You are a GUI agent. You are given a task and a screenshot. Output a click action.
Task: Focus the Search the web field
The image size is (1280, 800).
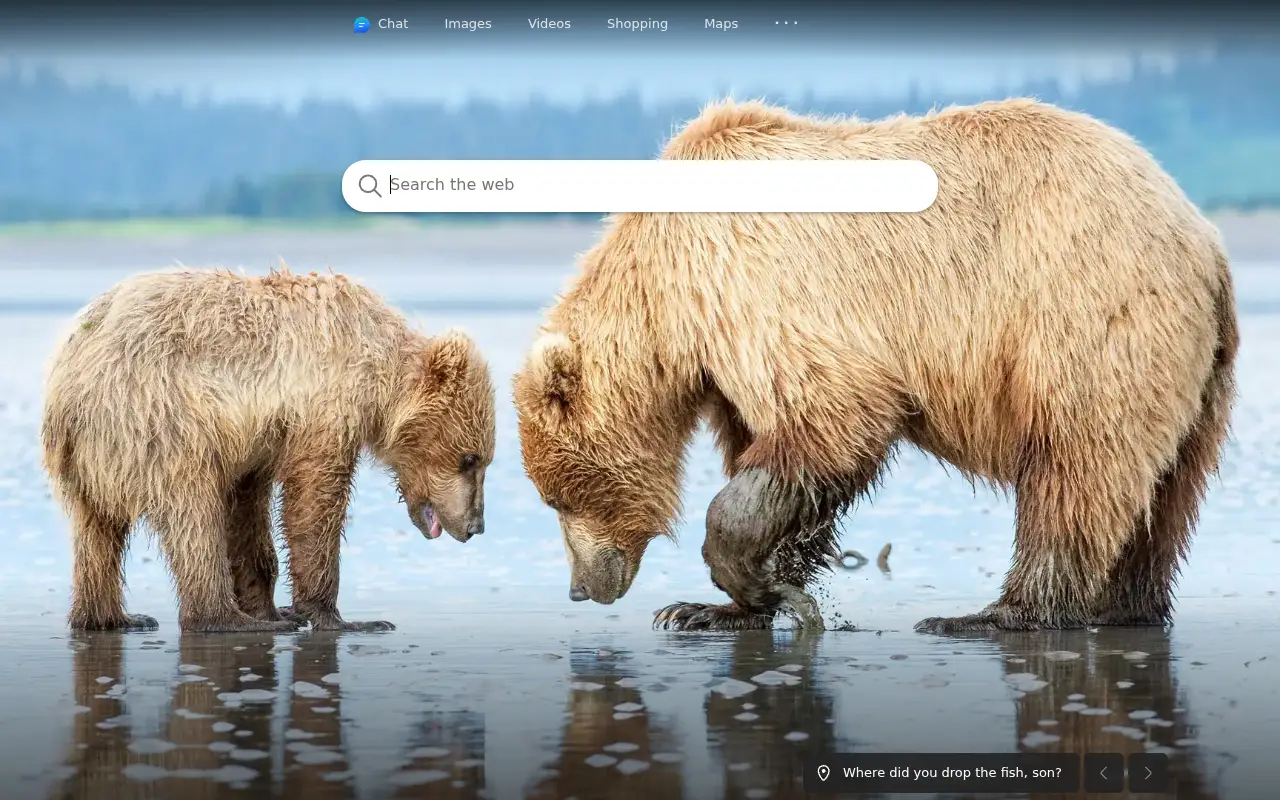coord(640,185)
